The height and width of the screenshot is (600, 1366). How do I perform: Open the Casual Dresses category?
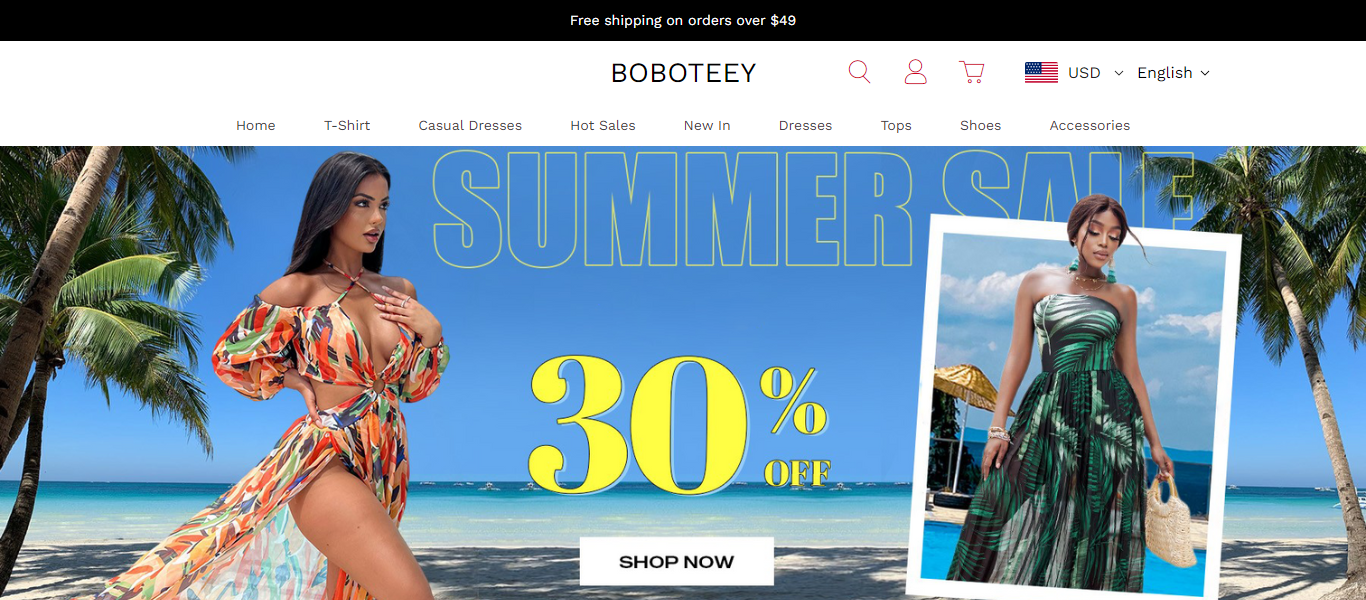pos(470,125)
